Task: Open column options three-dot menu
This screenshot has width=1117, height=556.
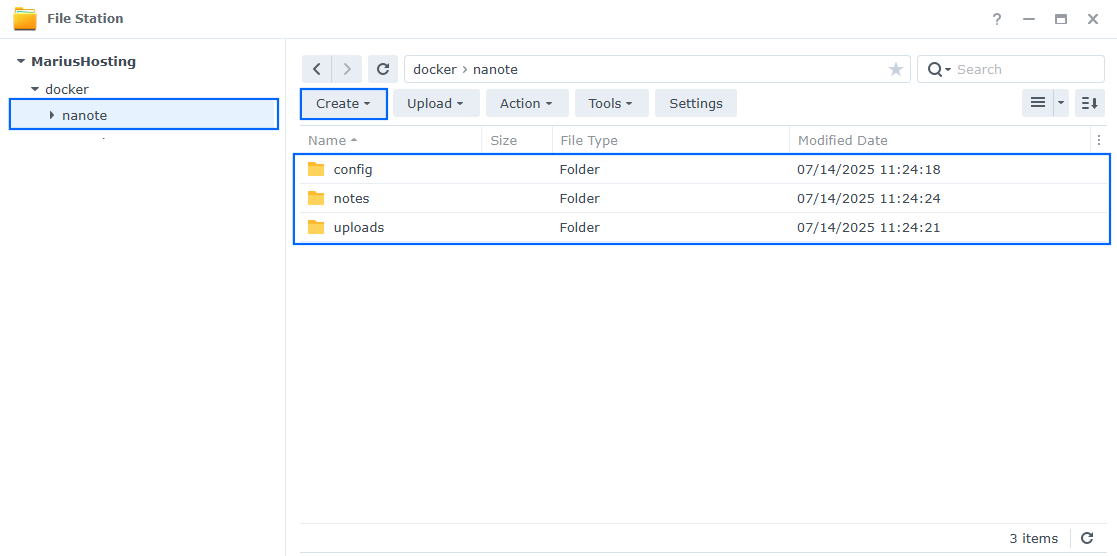Action: click(1098, 140)
